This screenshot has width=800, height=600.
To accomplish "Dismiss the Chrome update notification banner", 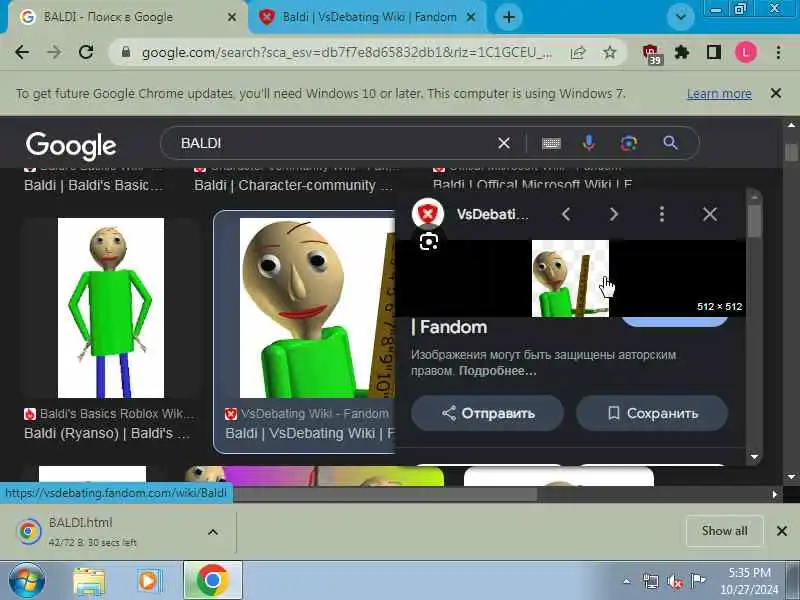I will [776, 93].
